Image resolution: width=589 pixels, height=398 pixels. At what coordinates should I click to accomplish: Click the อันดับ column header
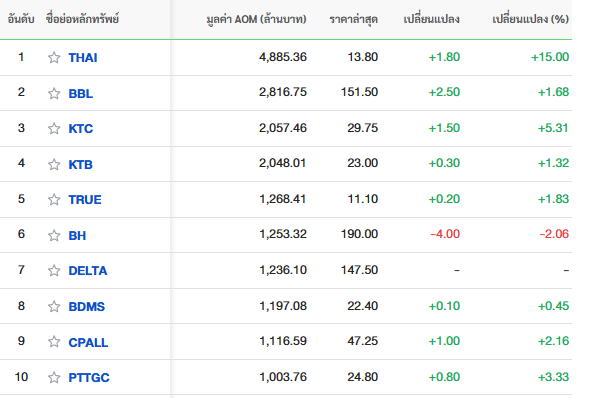21,19
